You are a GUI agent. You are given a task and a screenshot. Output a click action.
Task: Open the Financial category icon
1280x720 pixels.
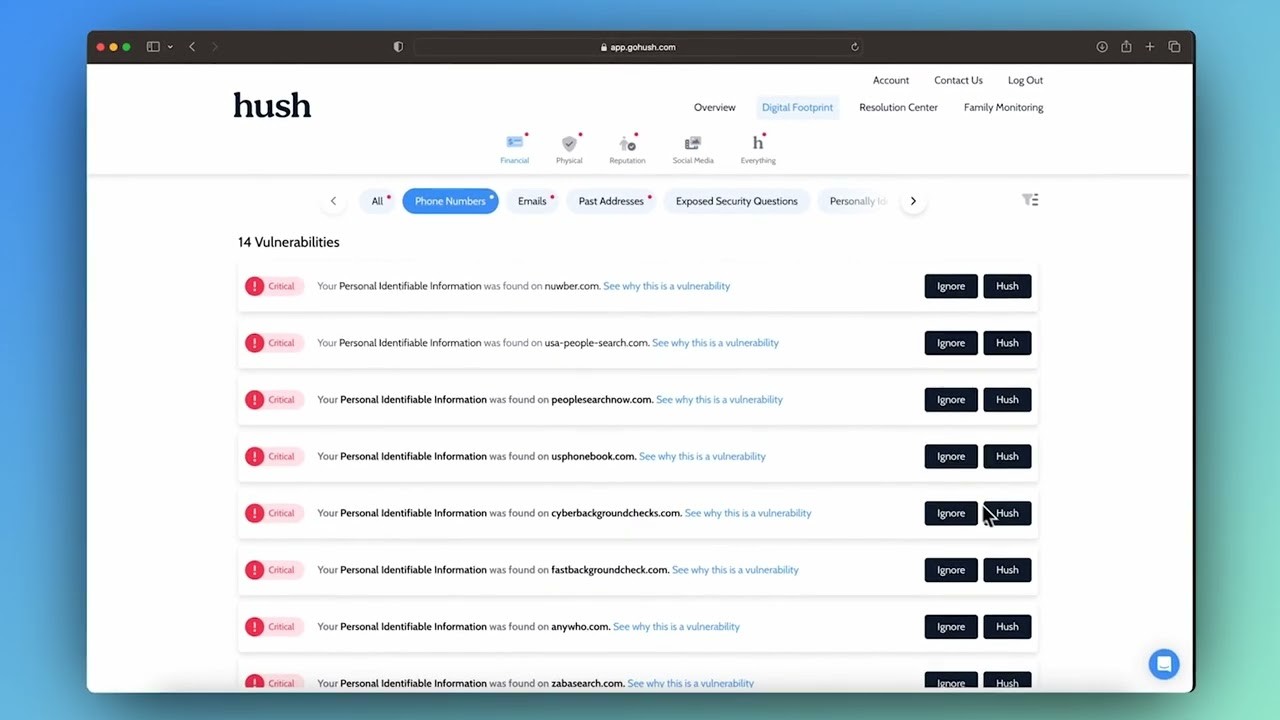[514, 149]
